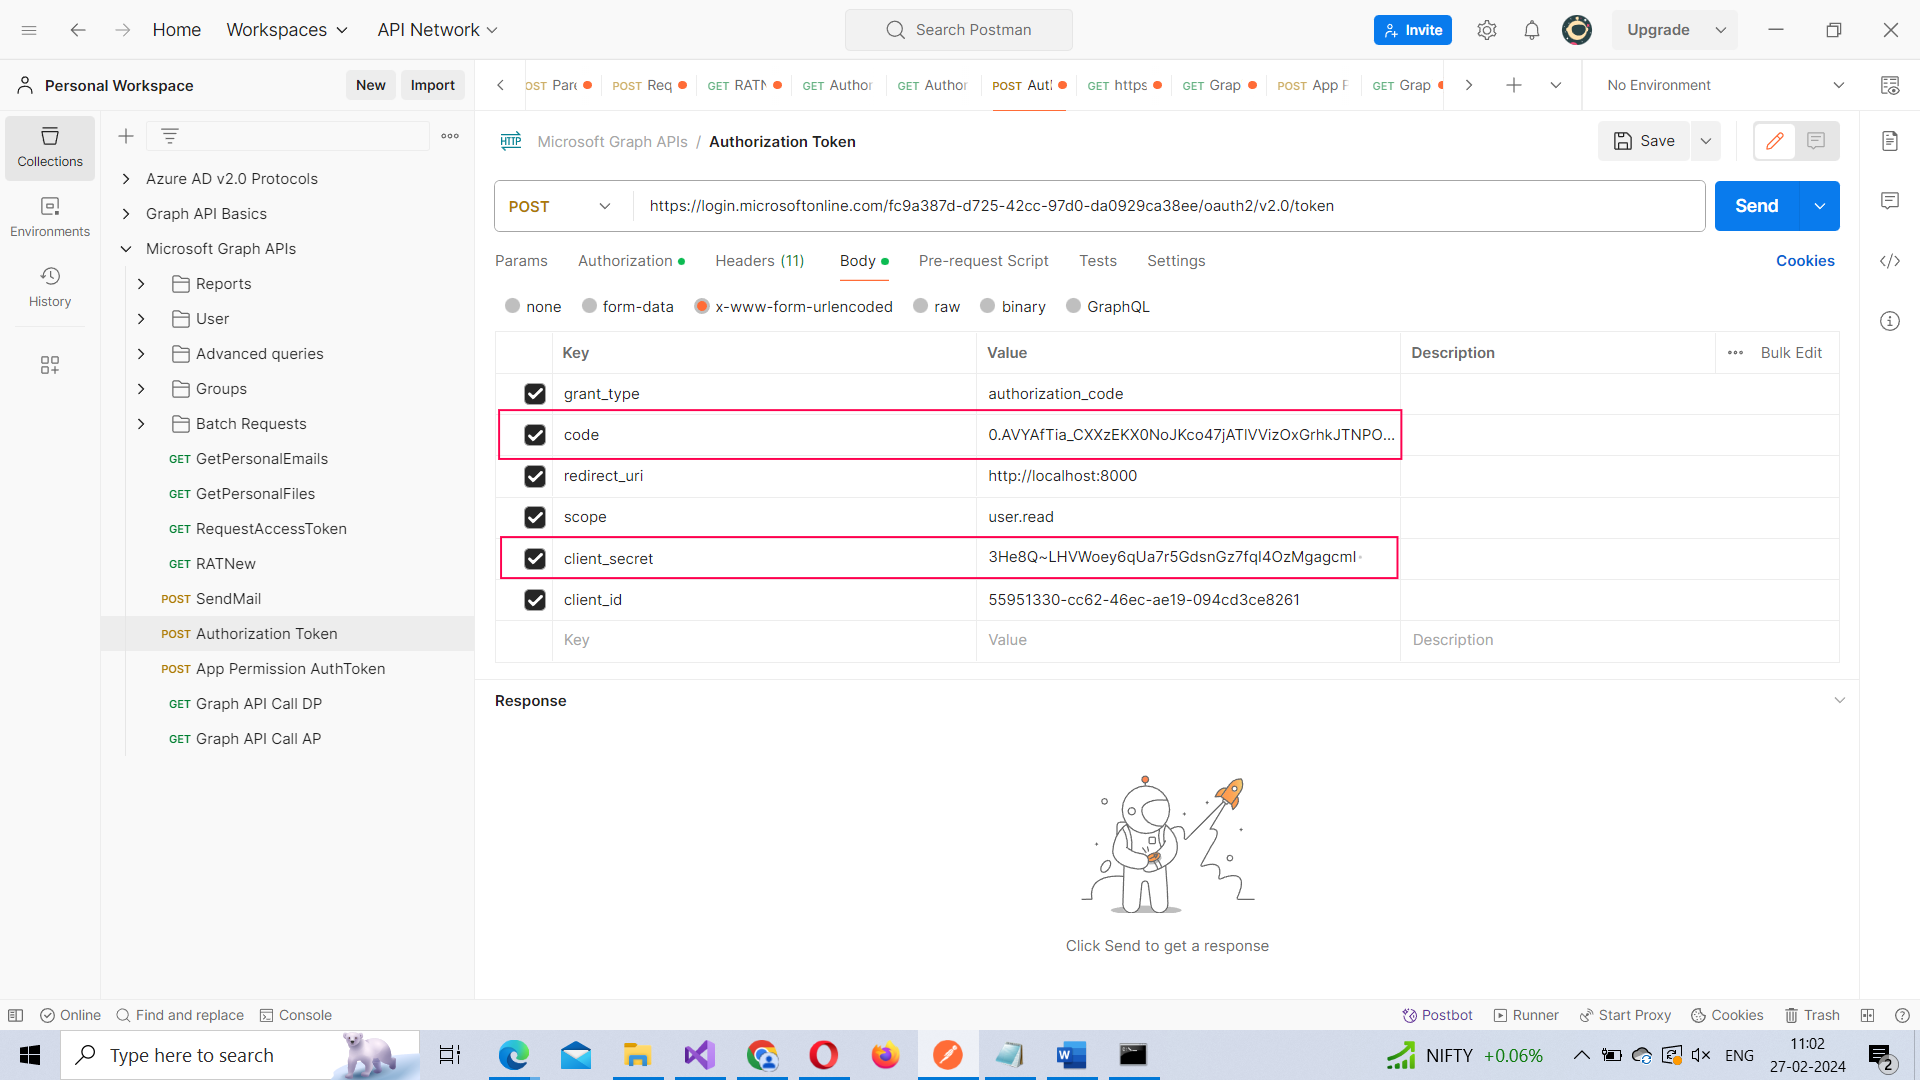This screenshot has width=1920, height=1080.
Task: Open the Console in the status bar
Action: [x=296, y=1015]
